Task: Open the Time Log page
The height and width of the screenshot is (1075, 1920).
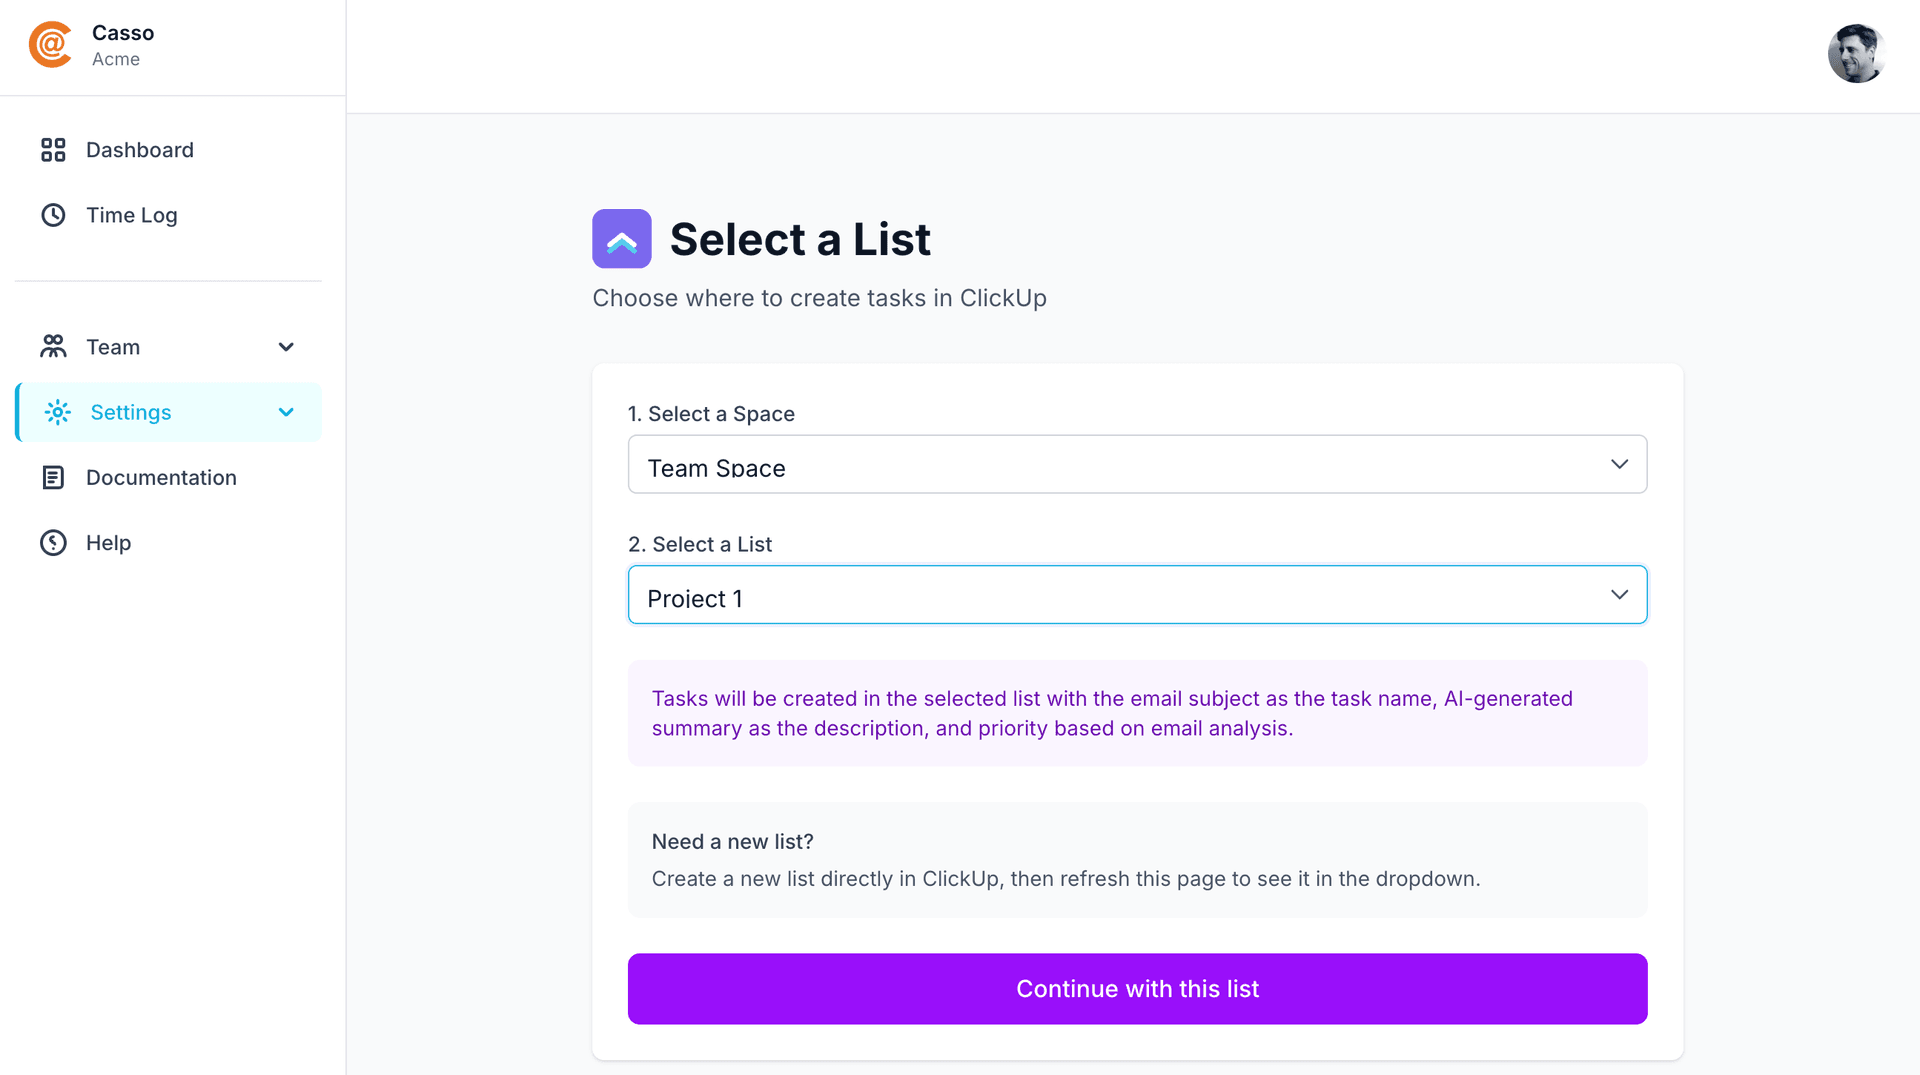Action: (131, 215)
